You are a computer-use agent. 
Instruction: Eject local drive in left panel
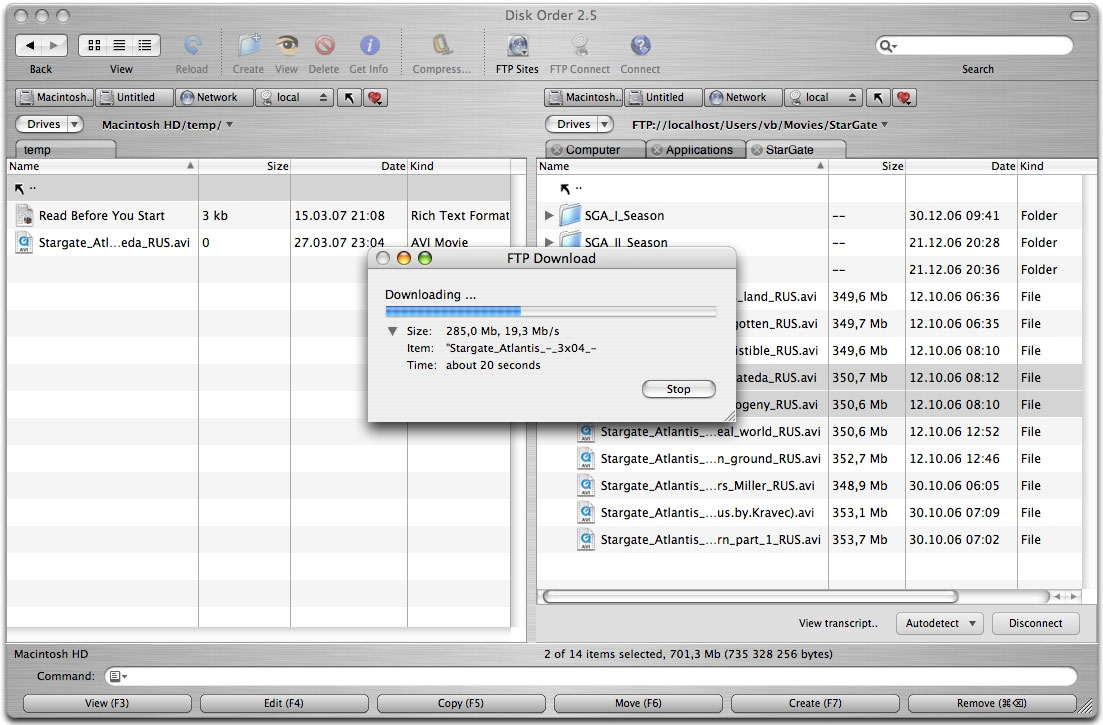click(323, 98)
